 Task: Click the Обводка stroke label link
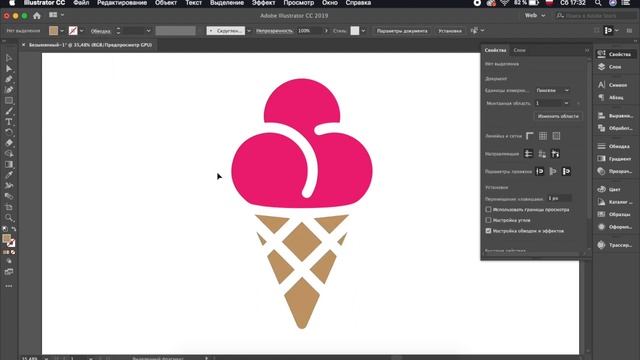pos(100,31)
